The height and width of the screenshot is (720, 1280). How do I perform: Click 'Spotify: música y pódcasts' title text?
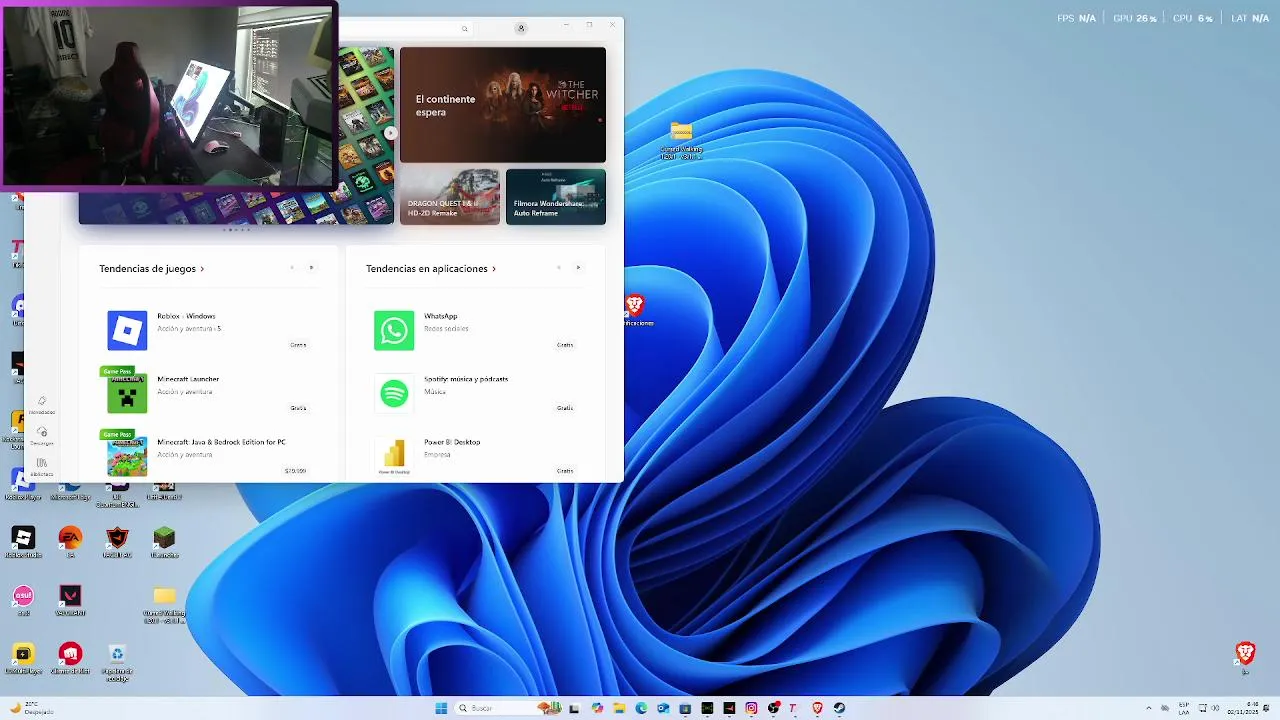click(x=466, y=379)
